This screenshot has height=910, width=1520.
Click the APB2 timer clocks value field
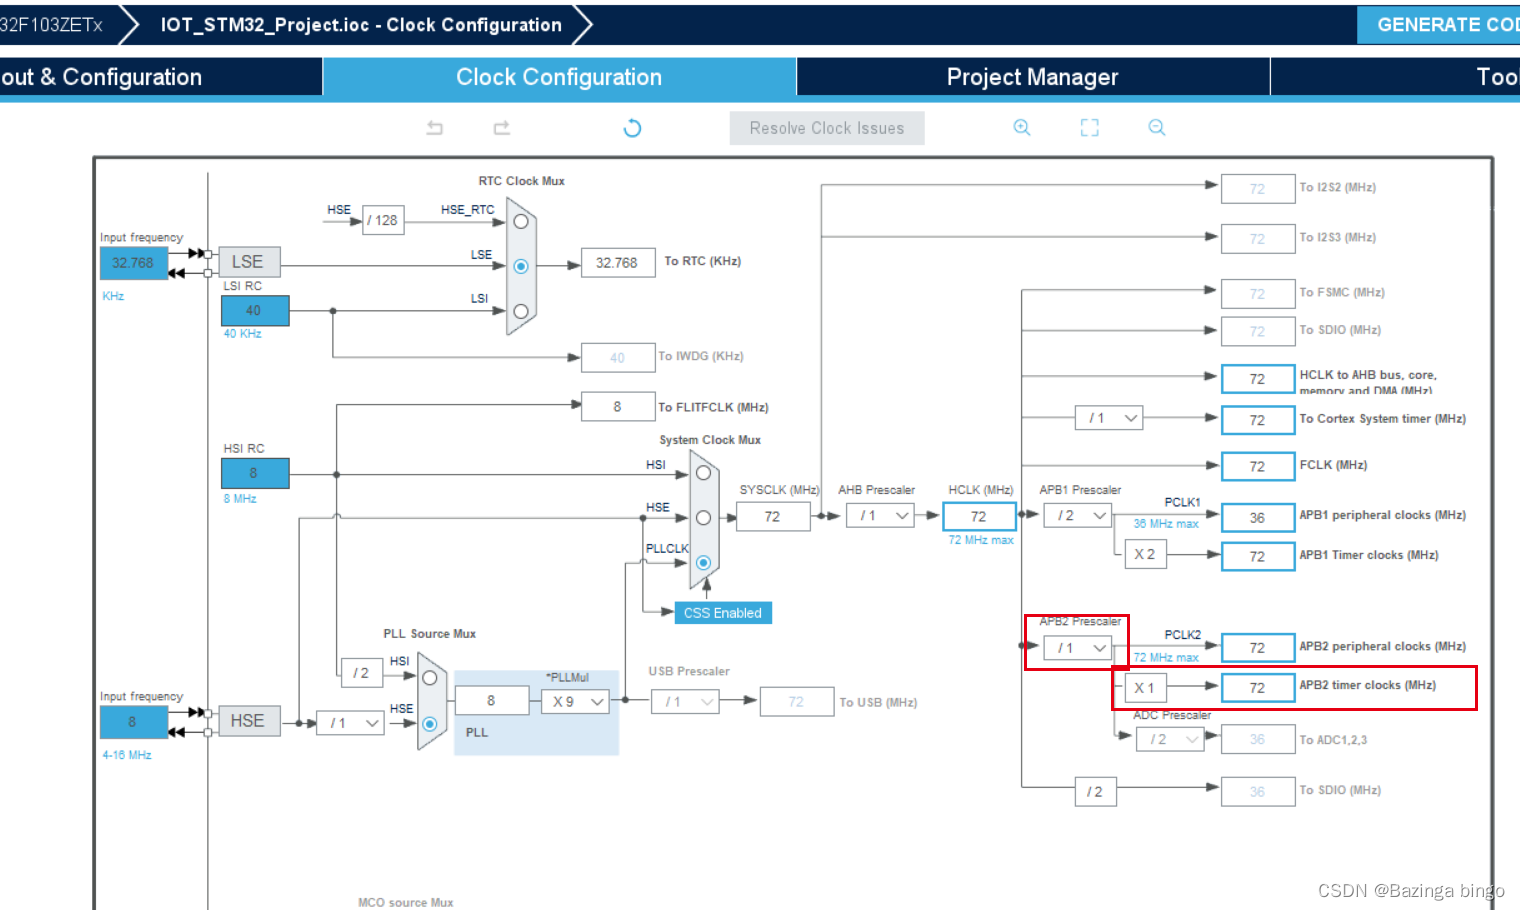pos(1258,688)
